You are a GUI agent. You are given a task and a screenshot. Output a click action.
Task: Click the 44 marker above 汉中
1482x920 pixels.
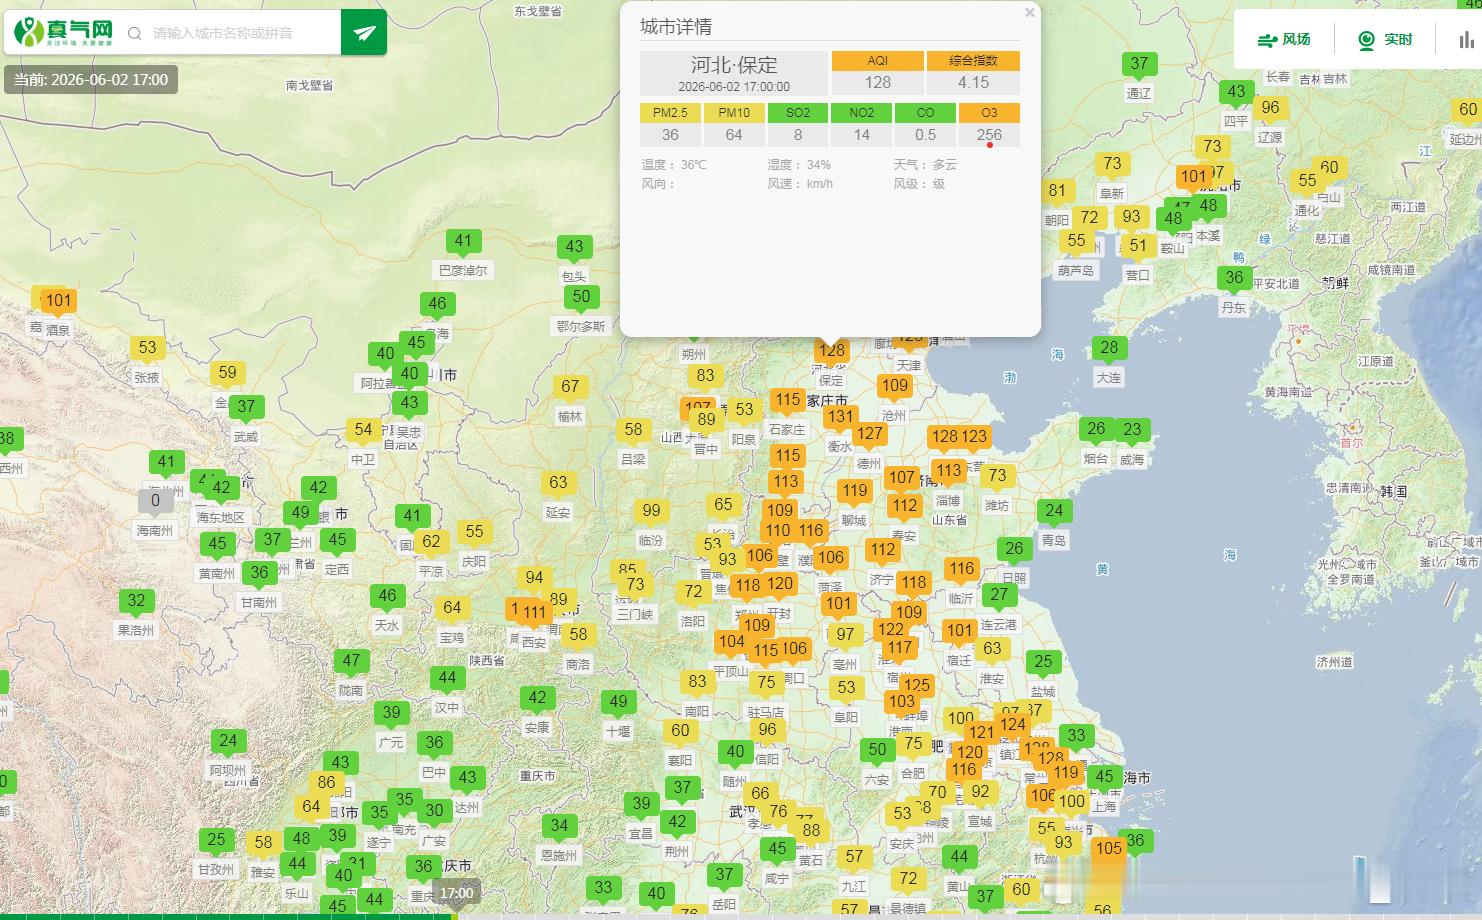447,678
